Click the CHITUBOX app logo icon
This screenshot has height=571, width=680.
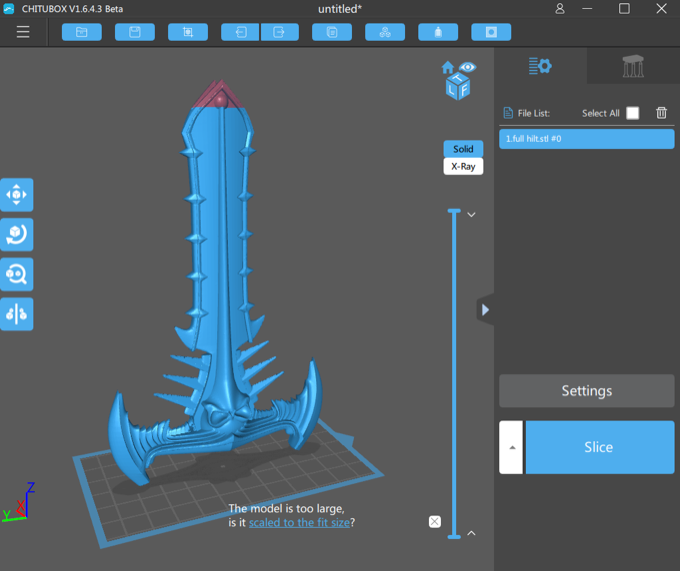(x=9, y=9)
